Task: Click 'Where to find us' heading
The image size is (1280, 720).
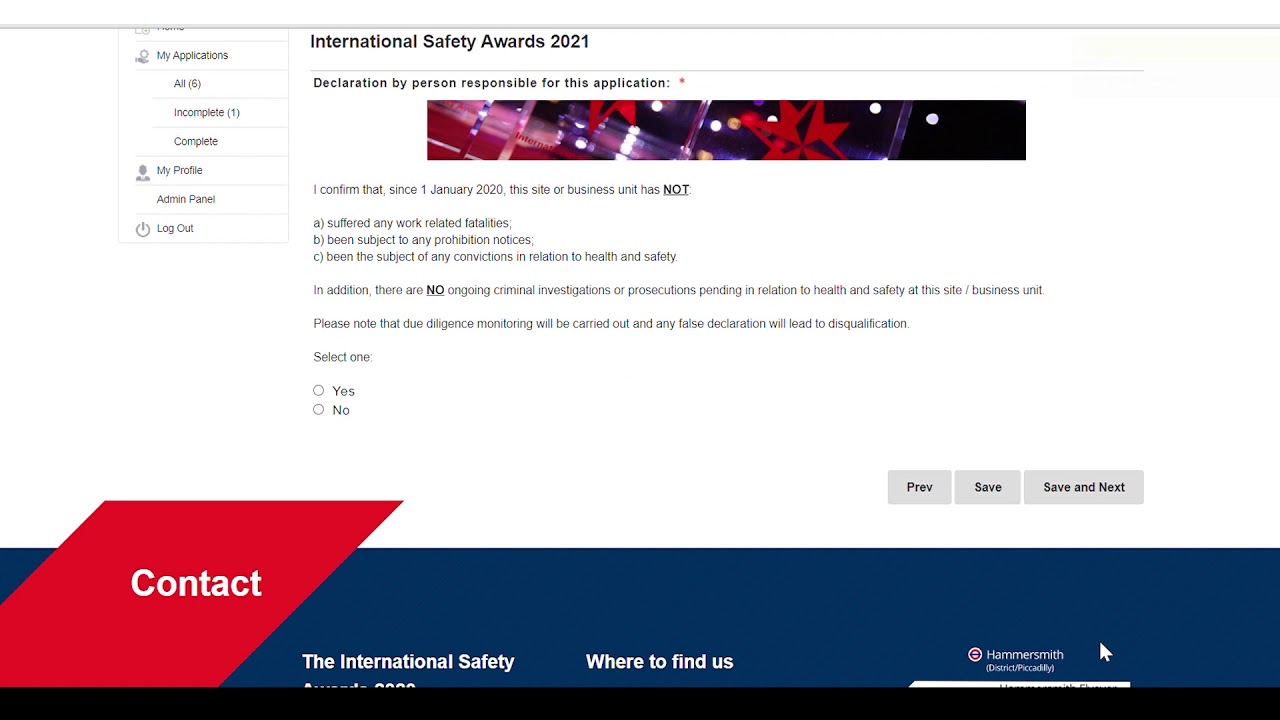Action: click(660, 662)
